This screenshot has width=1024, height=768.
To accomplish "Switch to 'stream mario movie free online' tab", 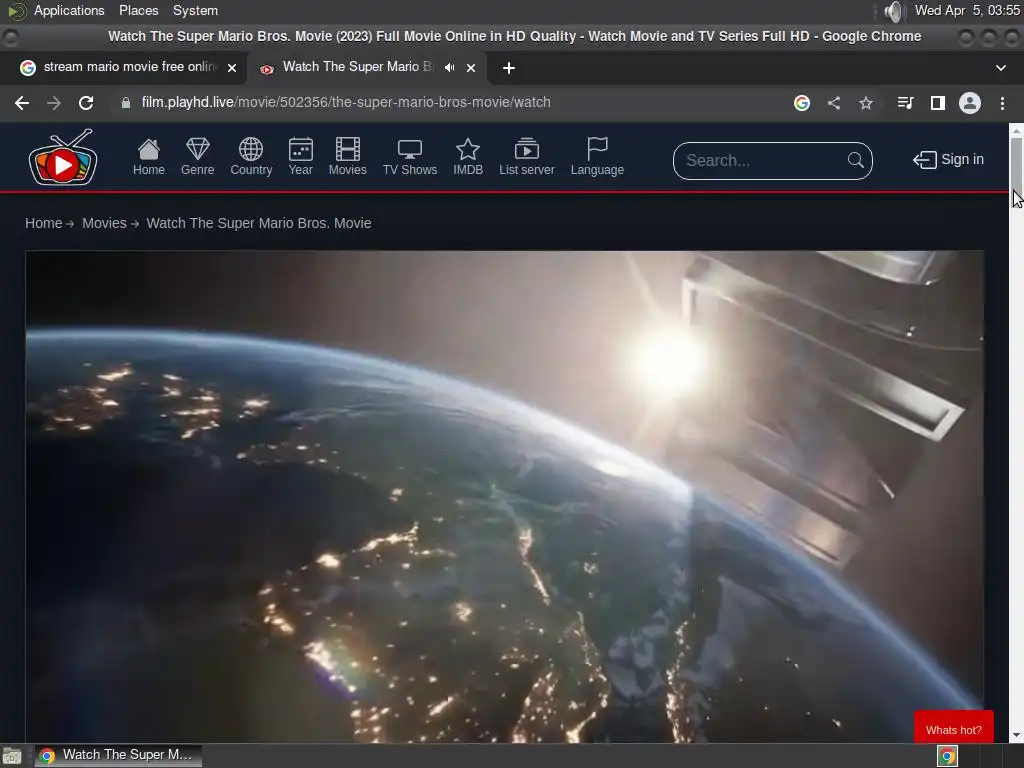I will (x=128, y=67).
